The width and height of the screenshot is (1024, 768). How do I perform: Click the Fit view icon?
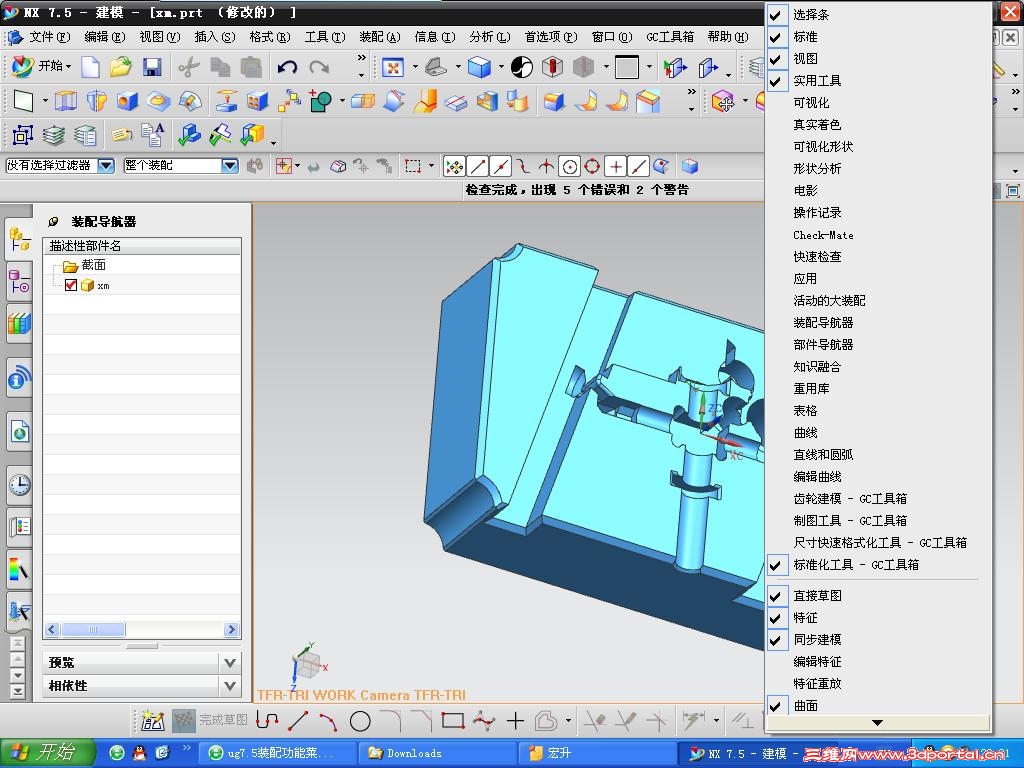(392, 67)
